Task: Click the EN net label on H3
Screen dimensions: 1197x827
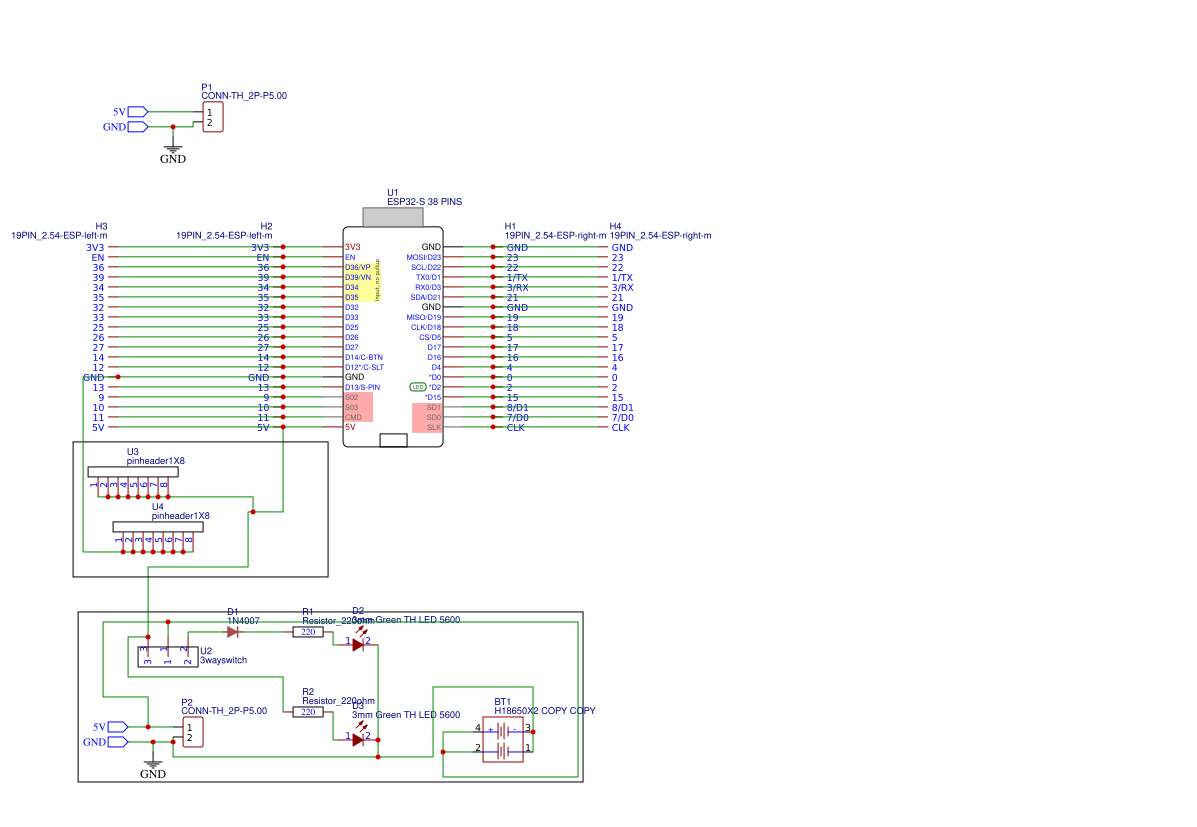Action: click(98, 258)
